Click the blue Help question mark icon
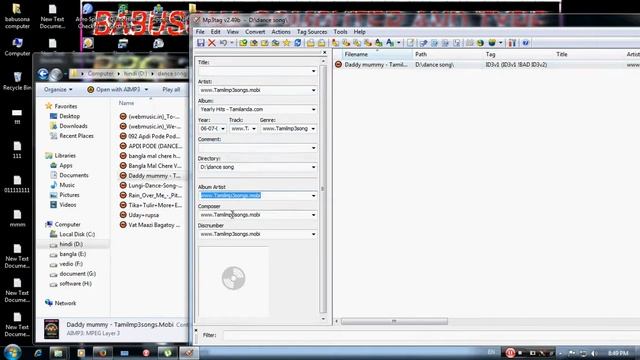Image resolution: width=640 pixels, height=360 pixels. pyautogui.click(x=525, y=43)
